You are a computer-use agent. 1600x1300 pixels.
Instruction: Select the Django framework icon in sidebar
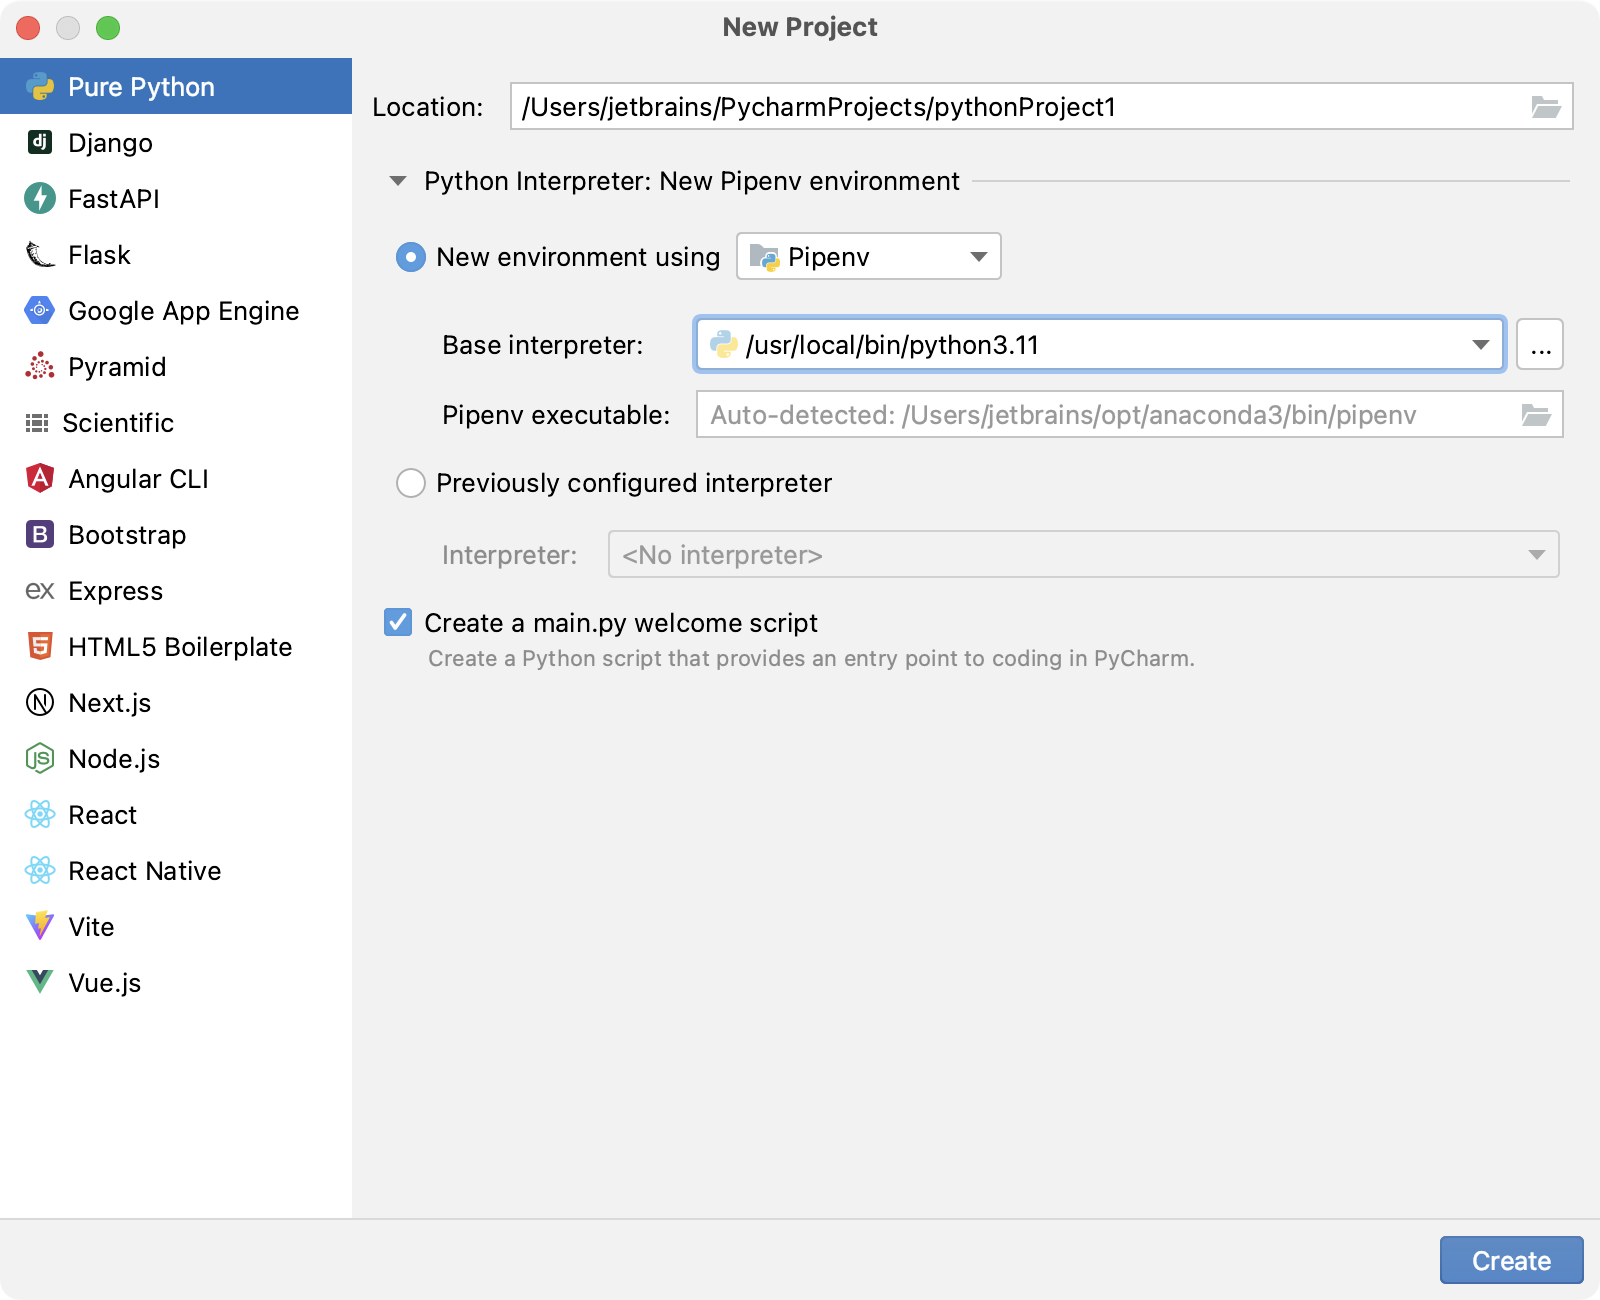pyautogui.click(x=39, y=142)
